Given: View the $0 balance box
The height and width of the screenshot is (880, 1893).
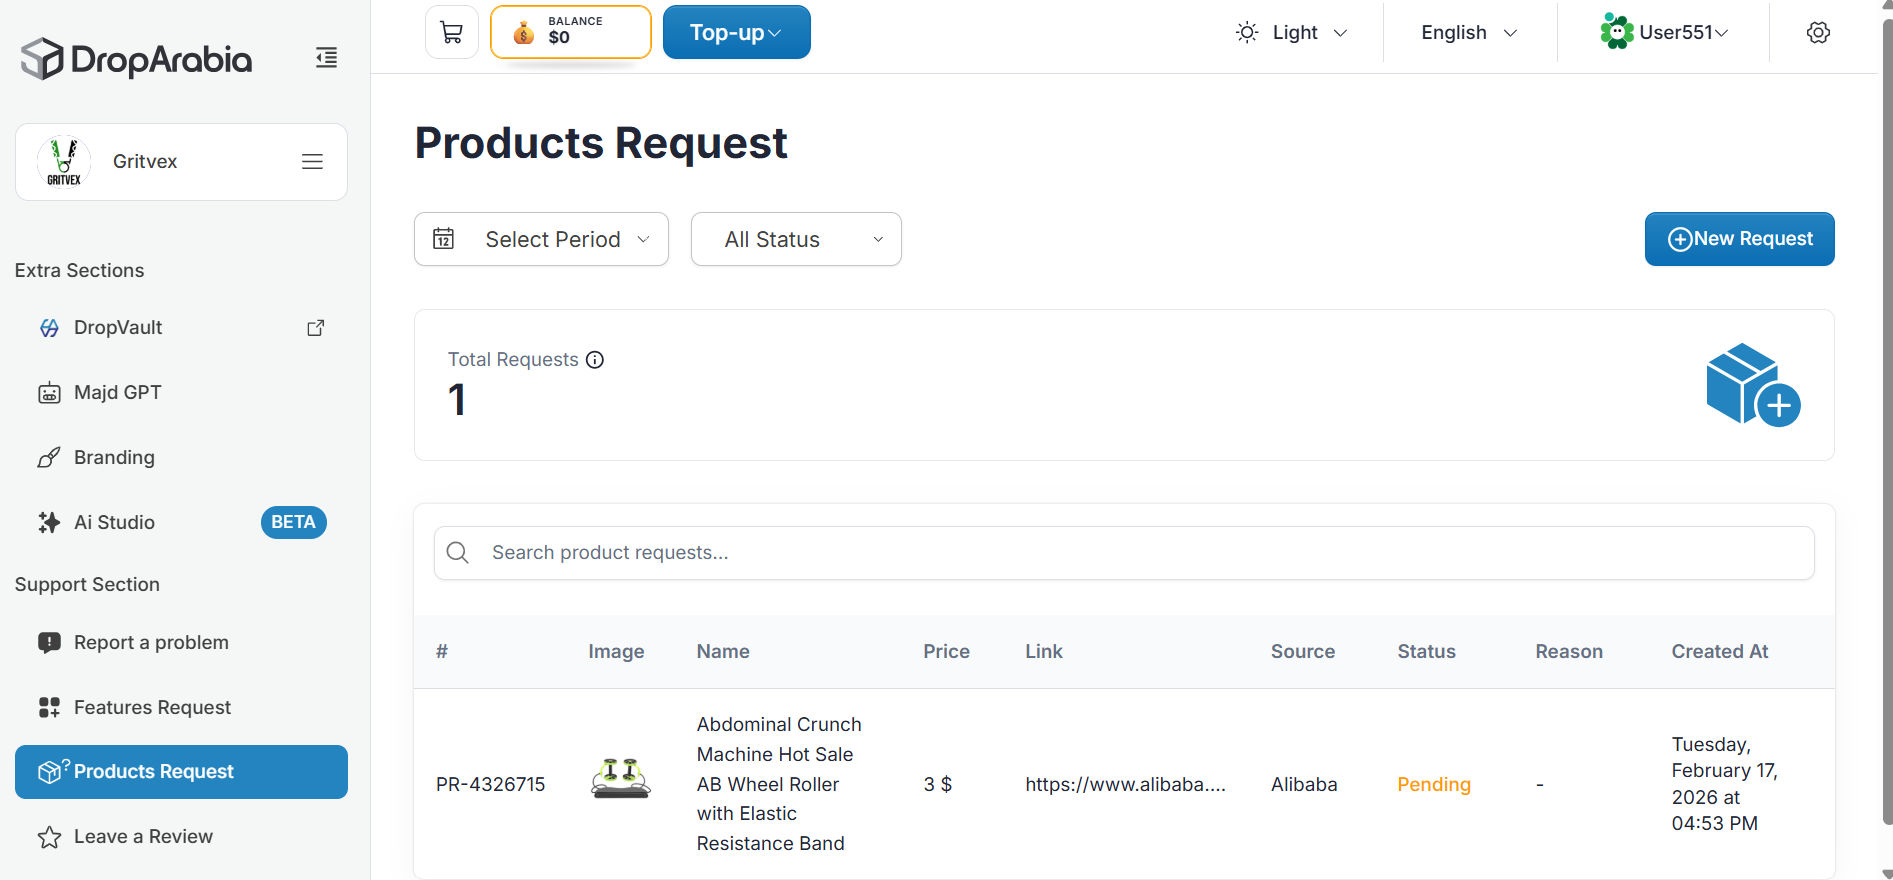Looking at the screenshot, I should (571, 33).
